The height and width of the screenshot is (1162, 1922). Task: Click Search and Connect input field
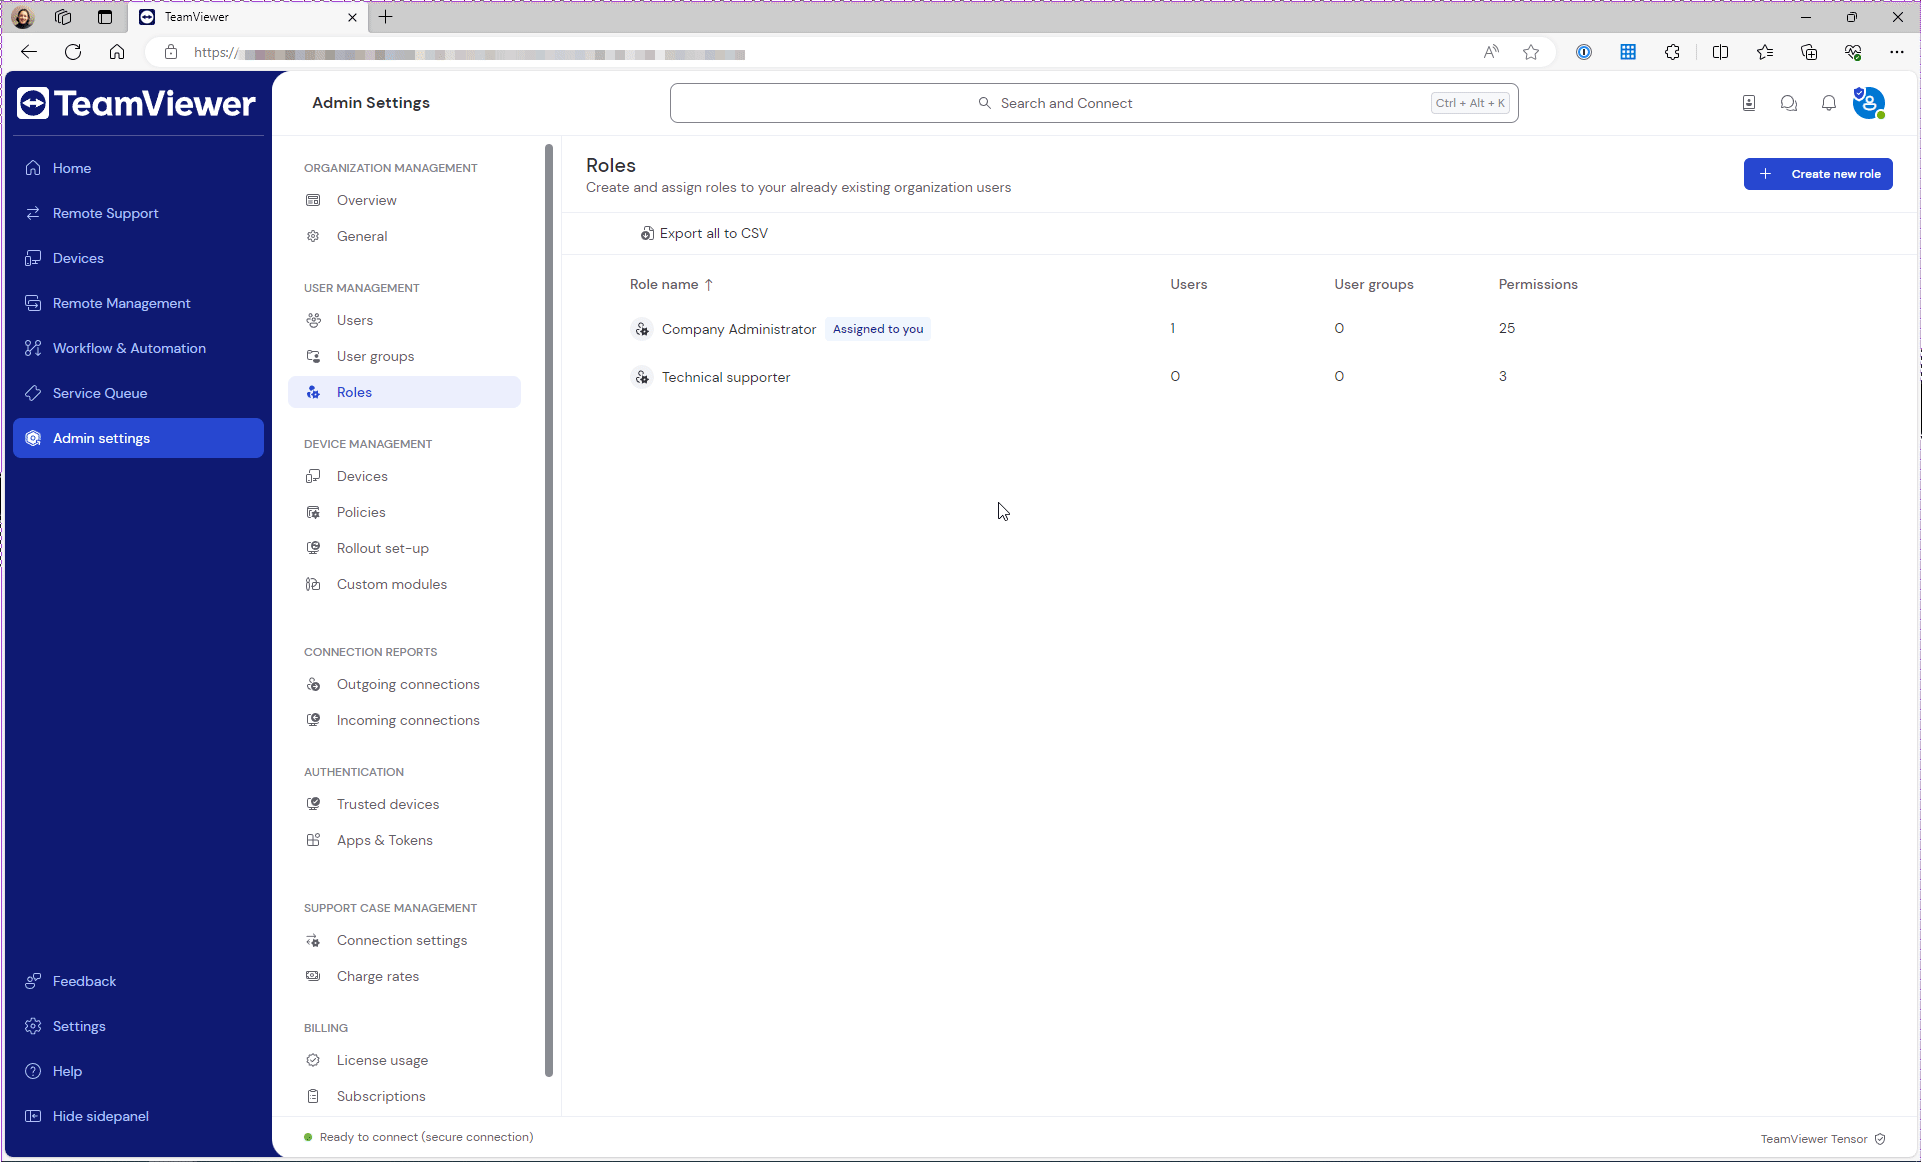click(x=1094, y=103)
